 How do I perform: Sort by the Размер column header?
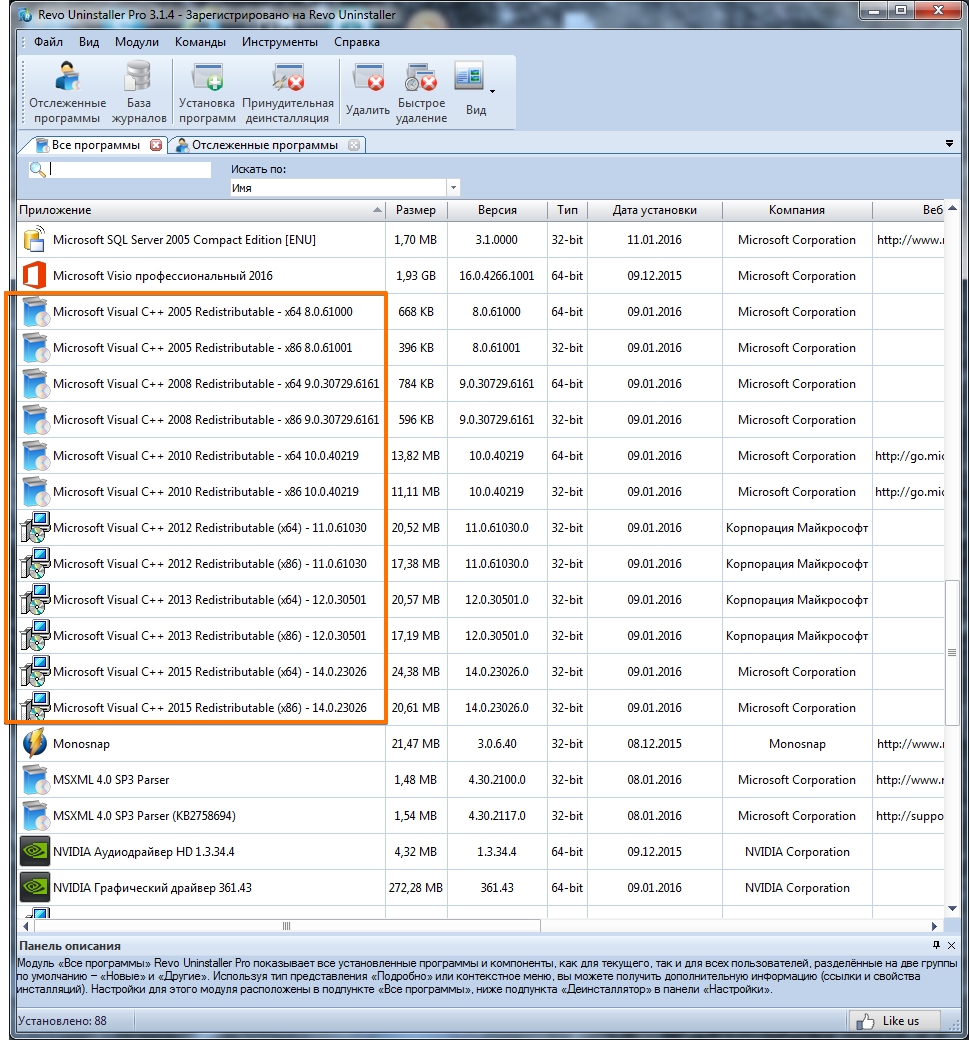coord(415,210)
